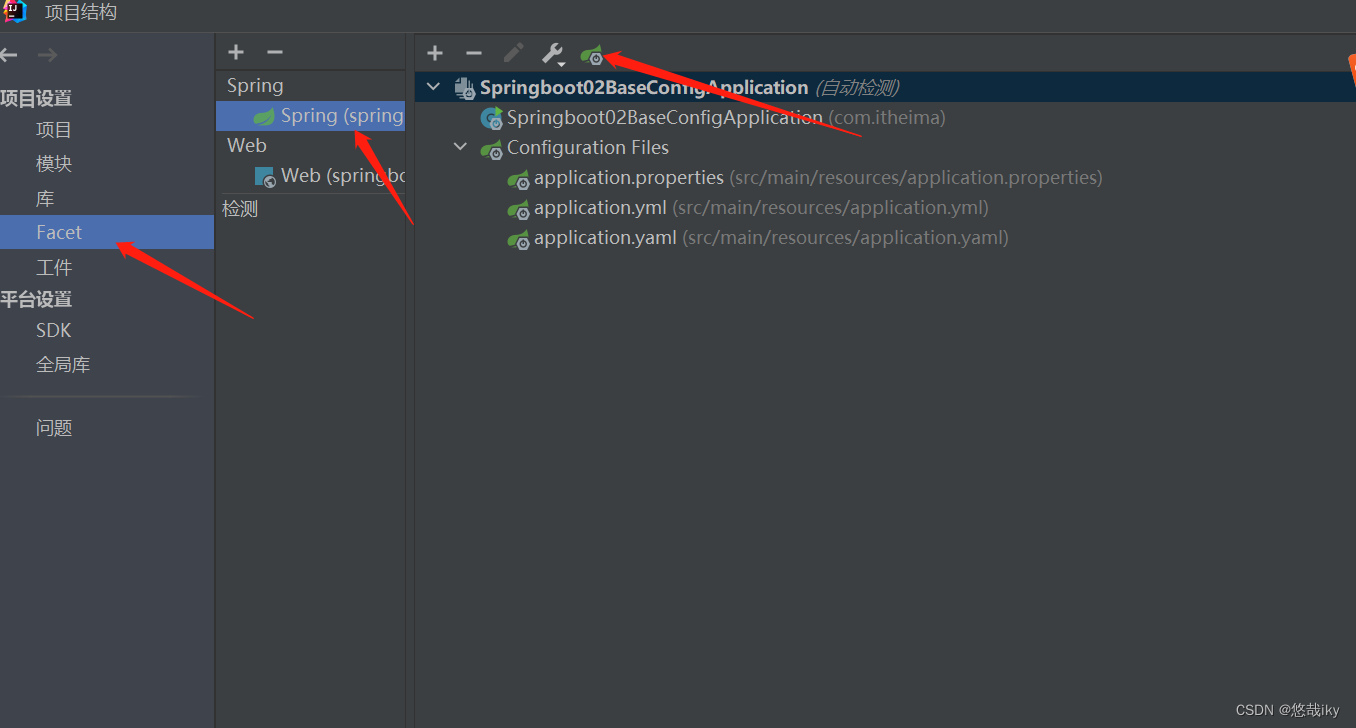Add application context with plus icon
The height and width of the screenshot is (728, 1356).
coord(435,53)
